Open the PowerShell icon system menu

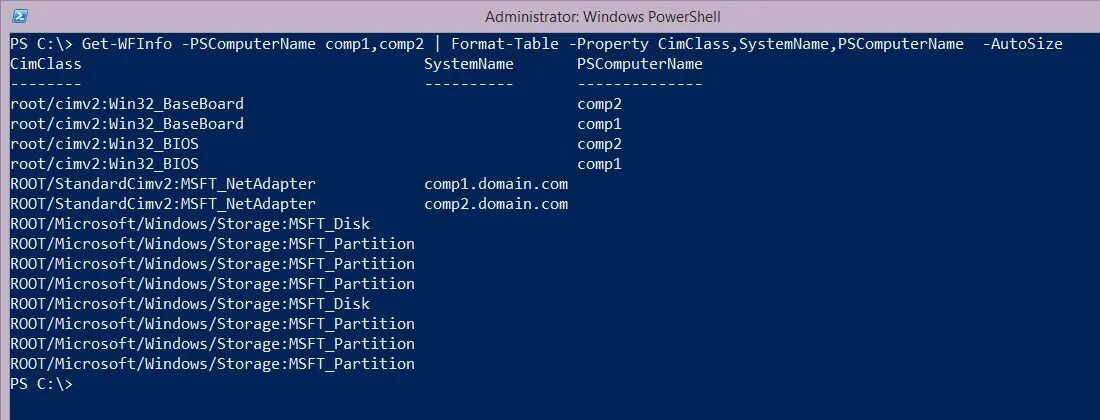(x=20, y=15)
